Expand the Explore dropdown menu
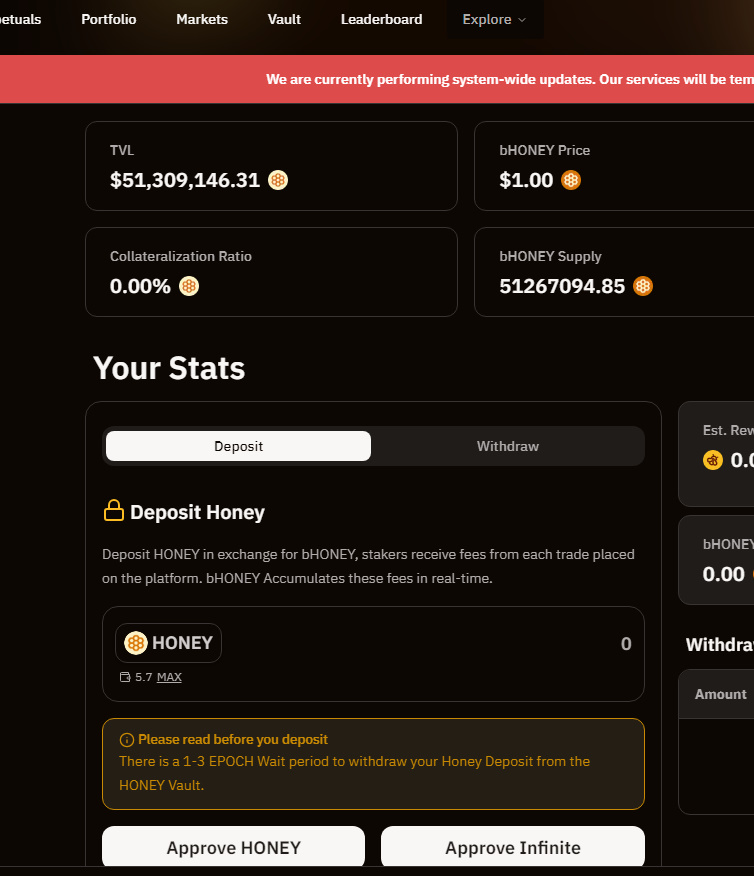 [495, 20]
